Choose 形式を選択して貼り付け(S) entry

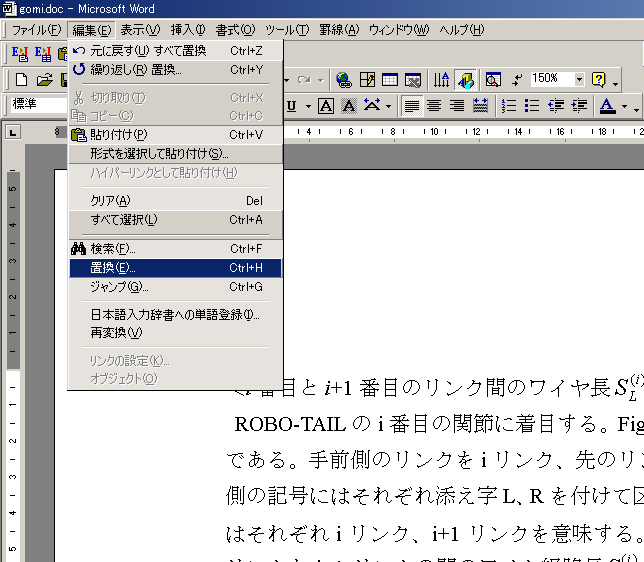[x=176, y=154]
